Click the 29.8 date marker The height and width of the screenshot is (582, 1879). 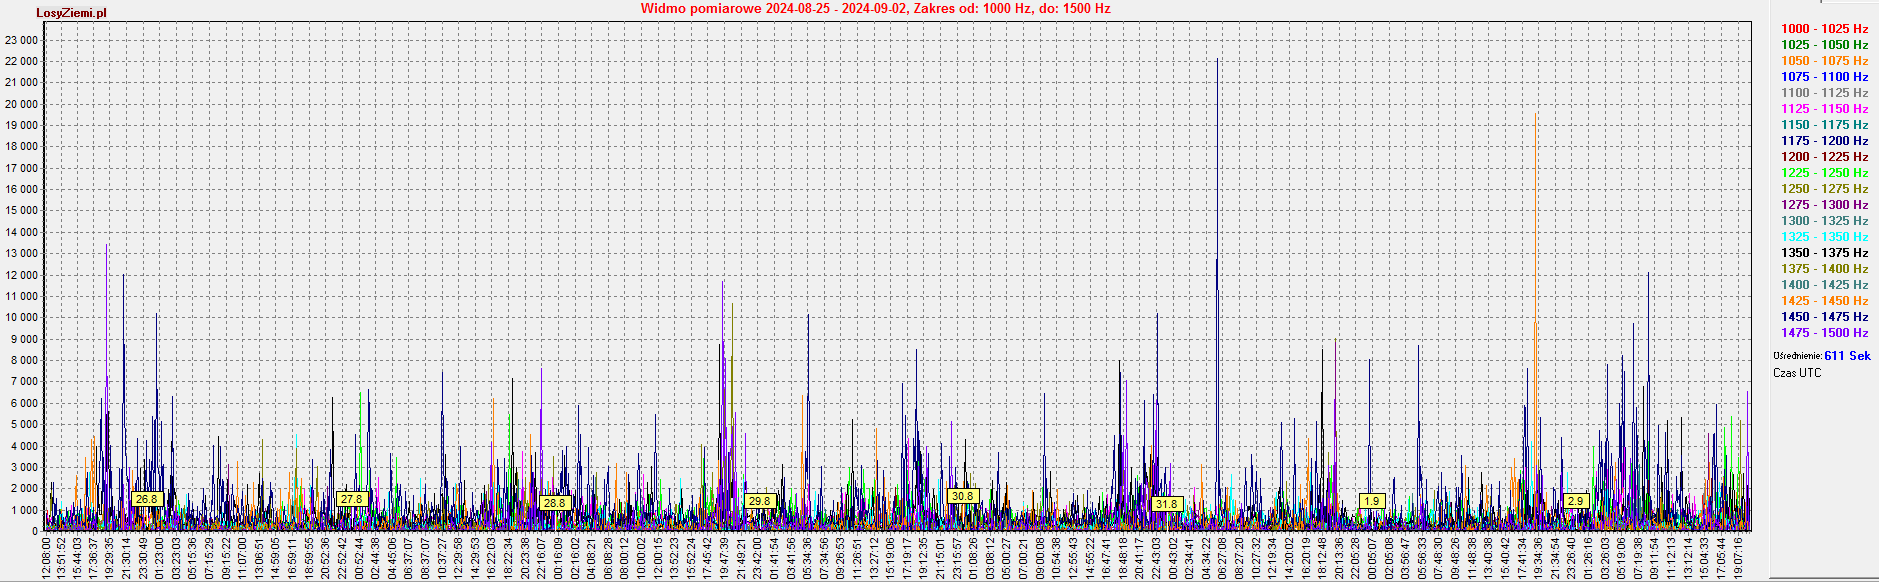pos(760,501)
